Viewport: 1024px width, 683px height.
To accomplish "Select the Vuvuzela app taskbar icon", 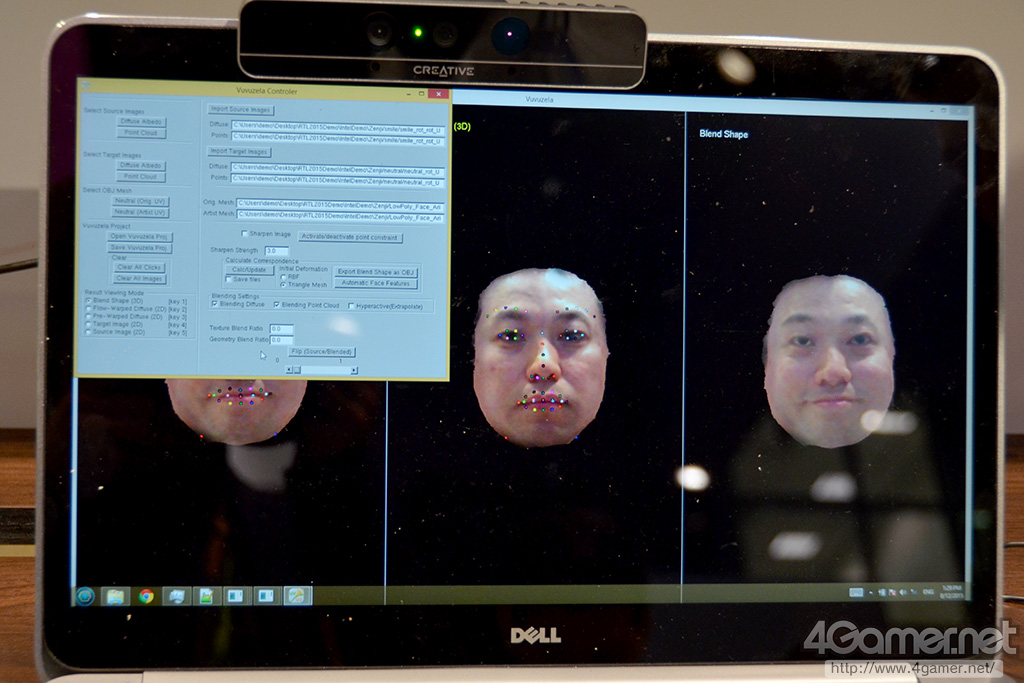I will (297, 597).
